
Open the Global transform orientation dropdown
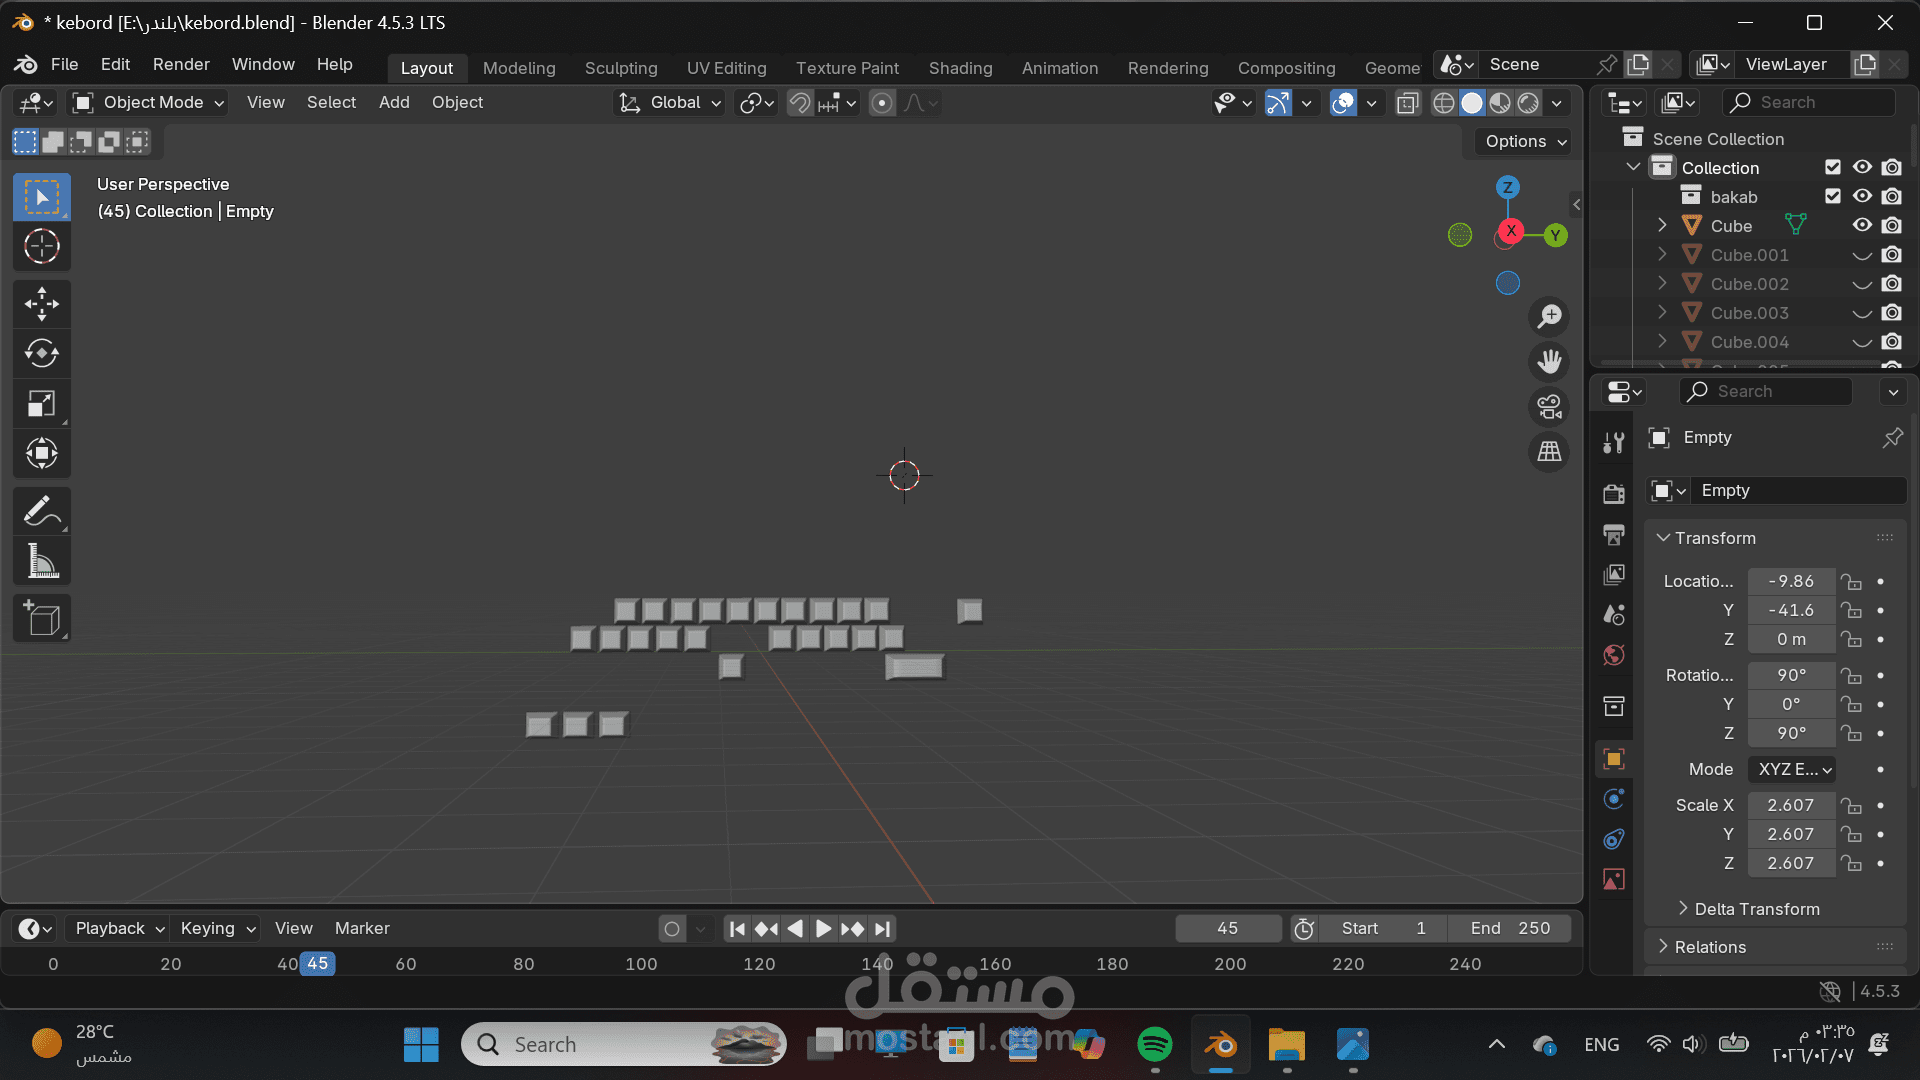click(x=669, y=103)
